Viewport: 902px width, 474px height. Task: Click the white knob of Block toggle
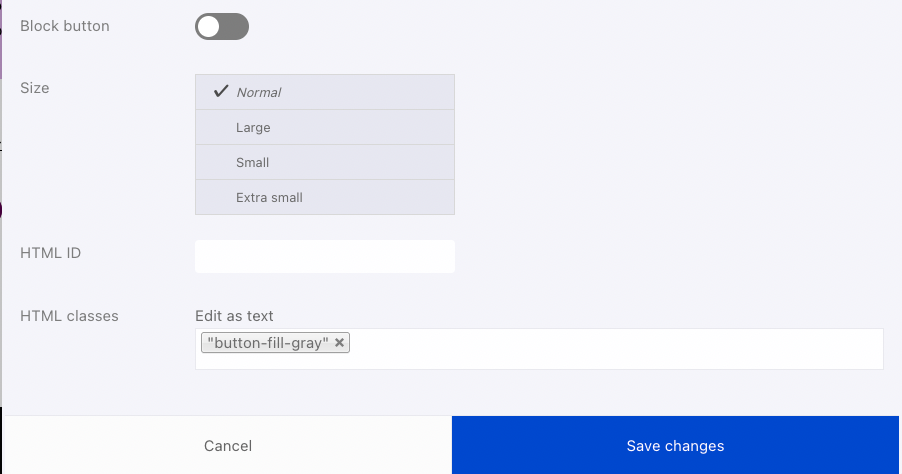coord(209,26)
